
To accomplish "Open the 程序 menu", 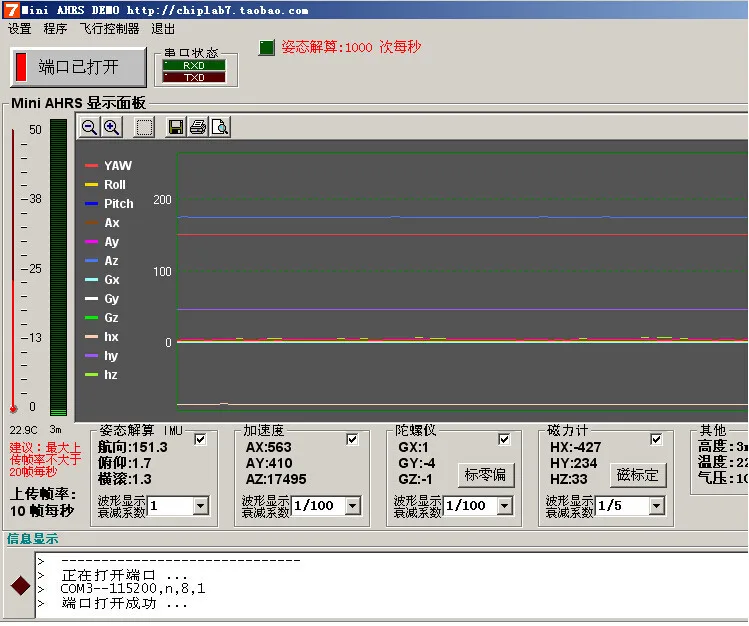I will 55,29.
